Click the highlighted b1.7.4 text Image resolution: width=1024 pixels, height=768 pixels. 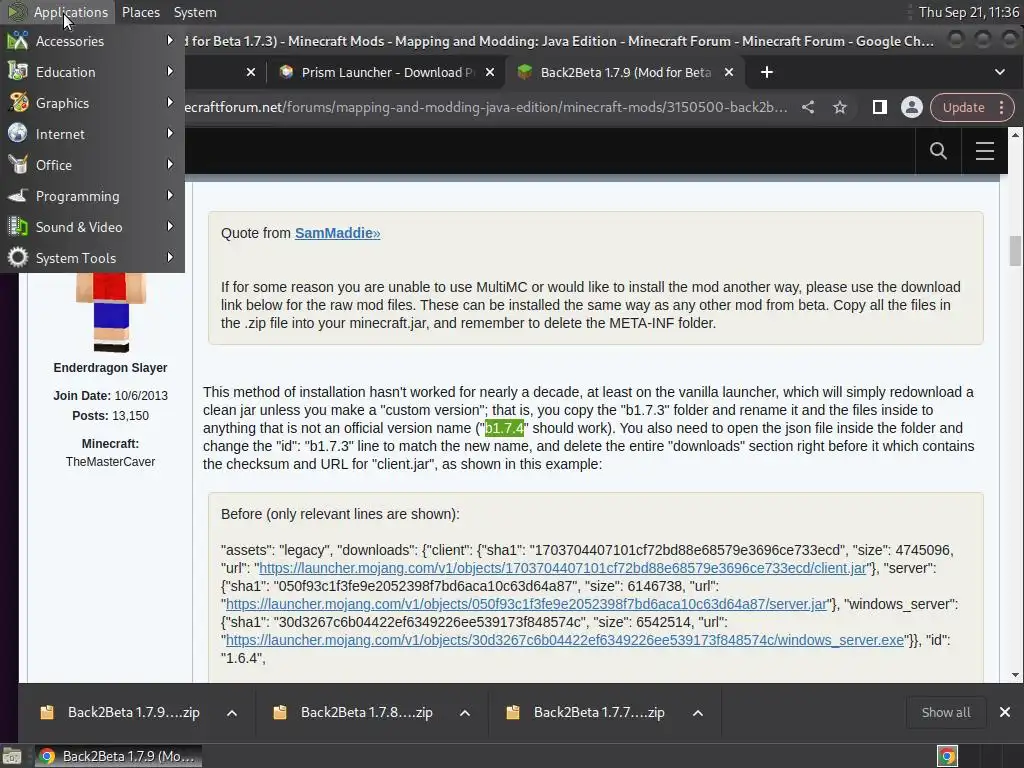point(504,428)
